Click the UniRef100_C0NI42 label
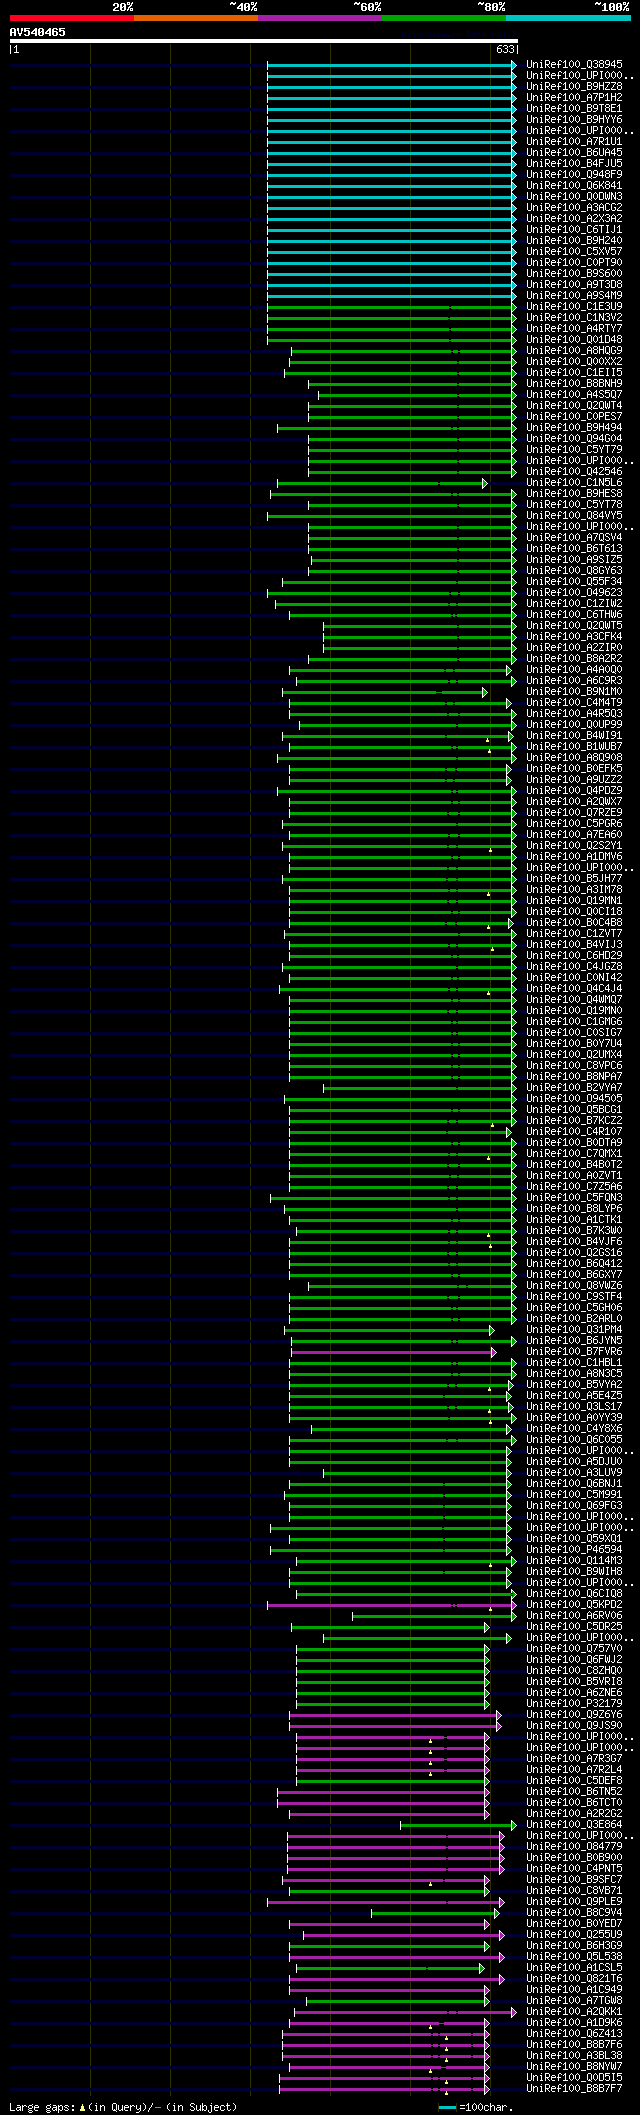 coord(574,978)
